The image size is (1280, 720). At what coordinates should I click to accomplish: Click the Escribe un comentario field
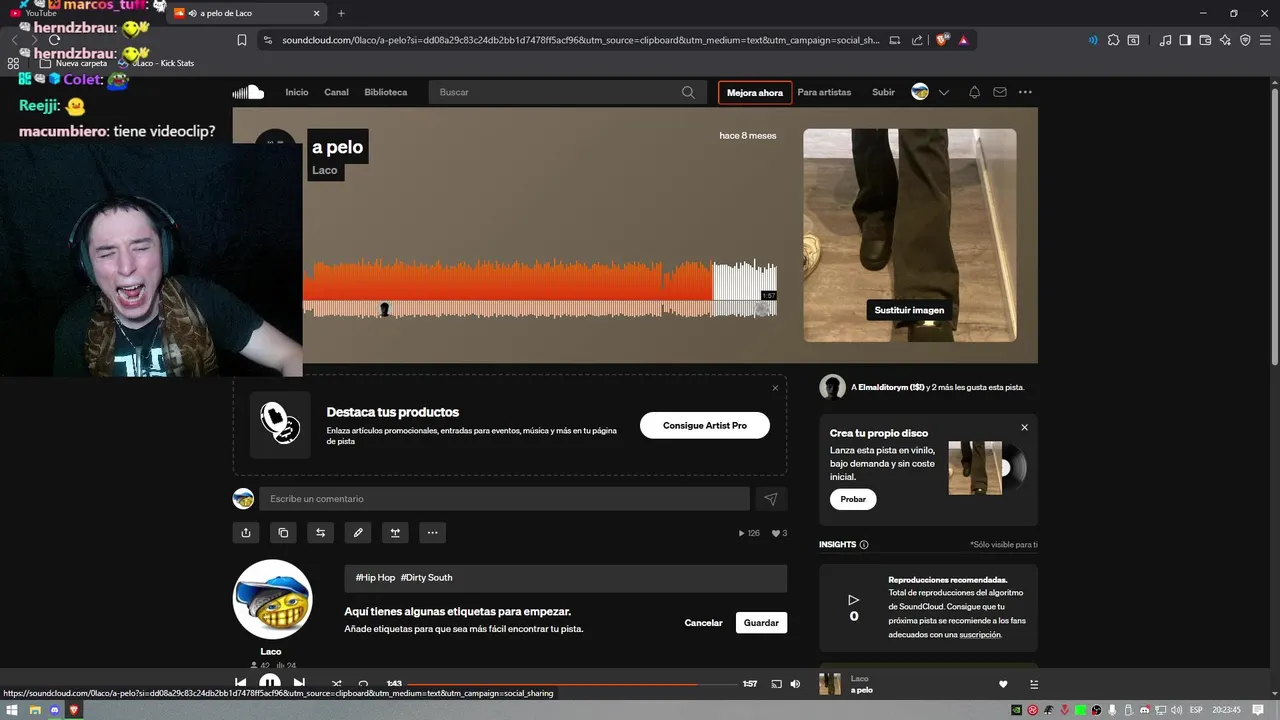(504, 499)
